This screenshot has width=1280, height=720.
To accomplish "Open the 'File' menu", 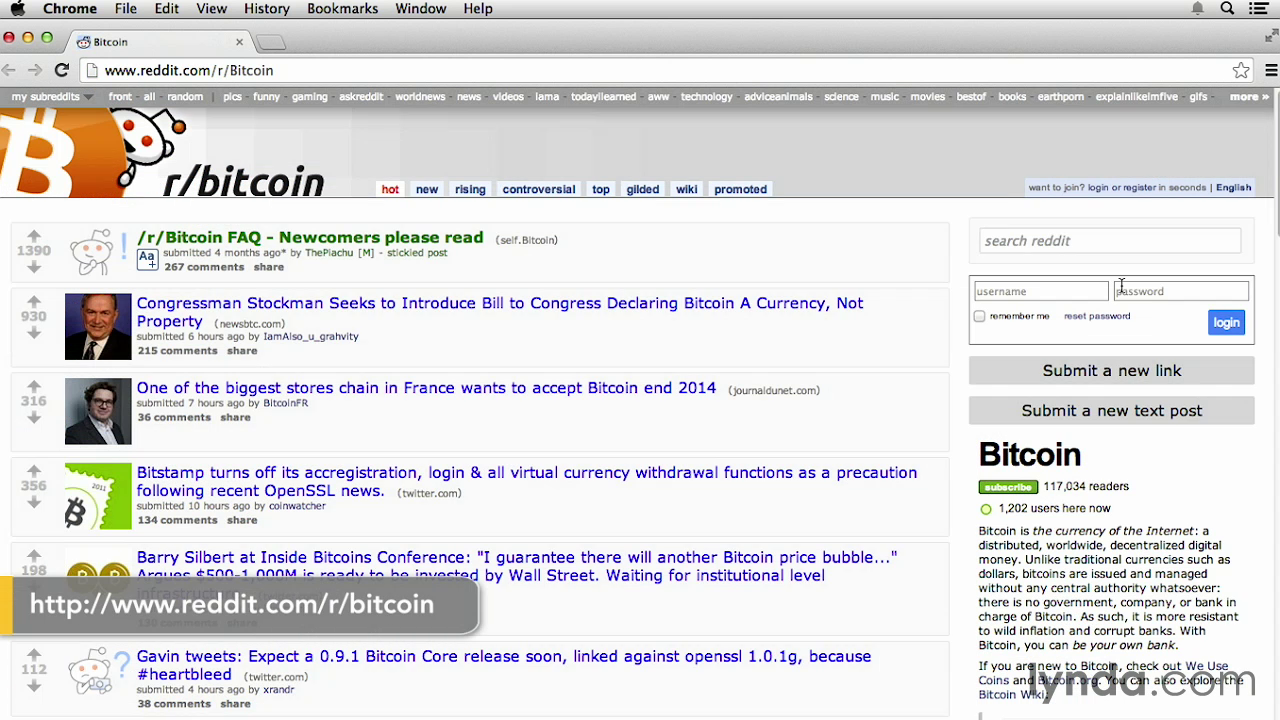I will point(126,9).
